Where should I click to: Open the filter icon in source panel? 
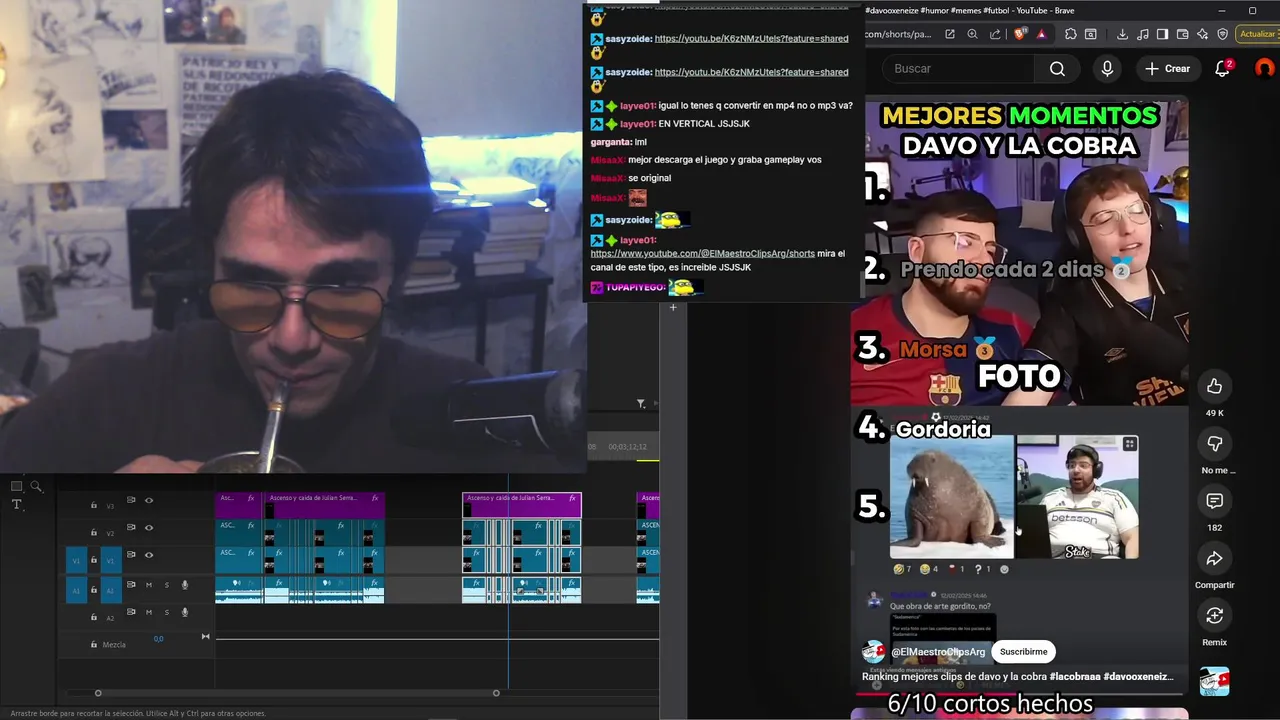[641, 404]
